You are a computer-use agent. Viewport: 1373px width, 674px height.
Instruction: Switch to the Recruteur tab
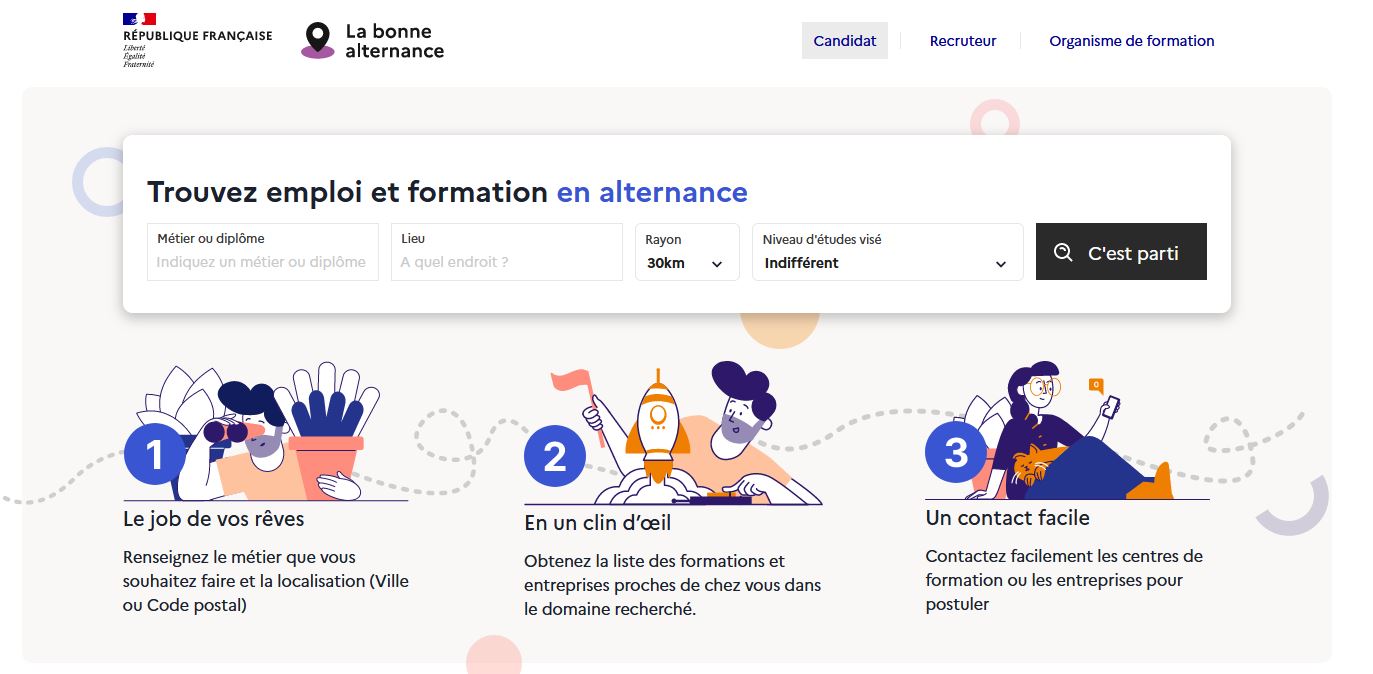(963, 41)
